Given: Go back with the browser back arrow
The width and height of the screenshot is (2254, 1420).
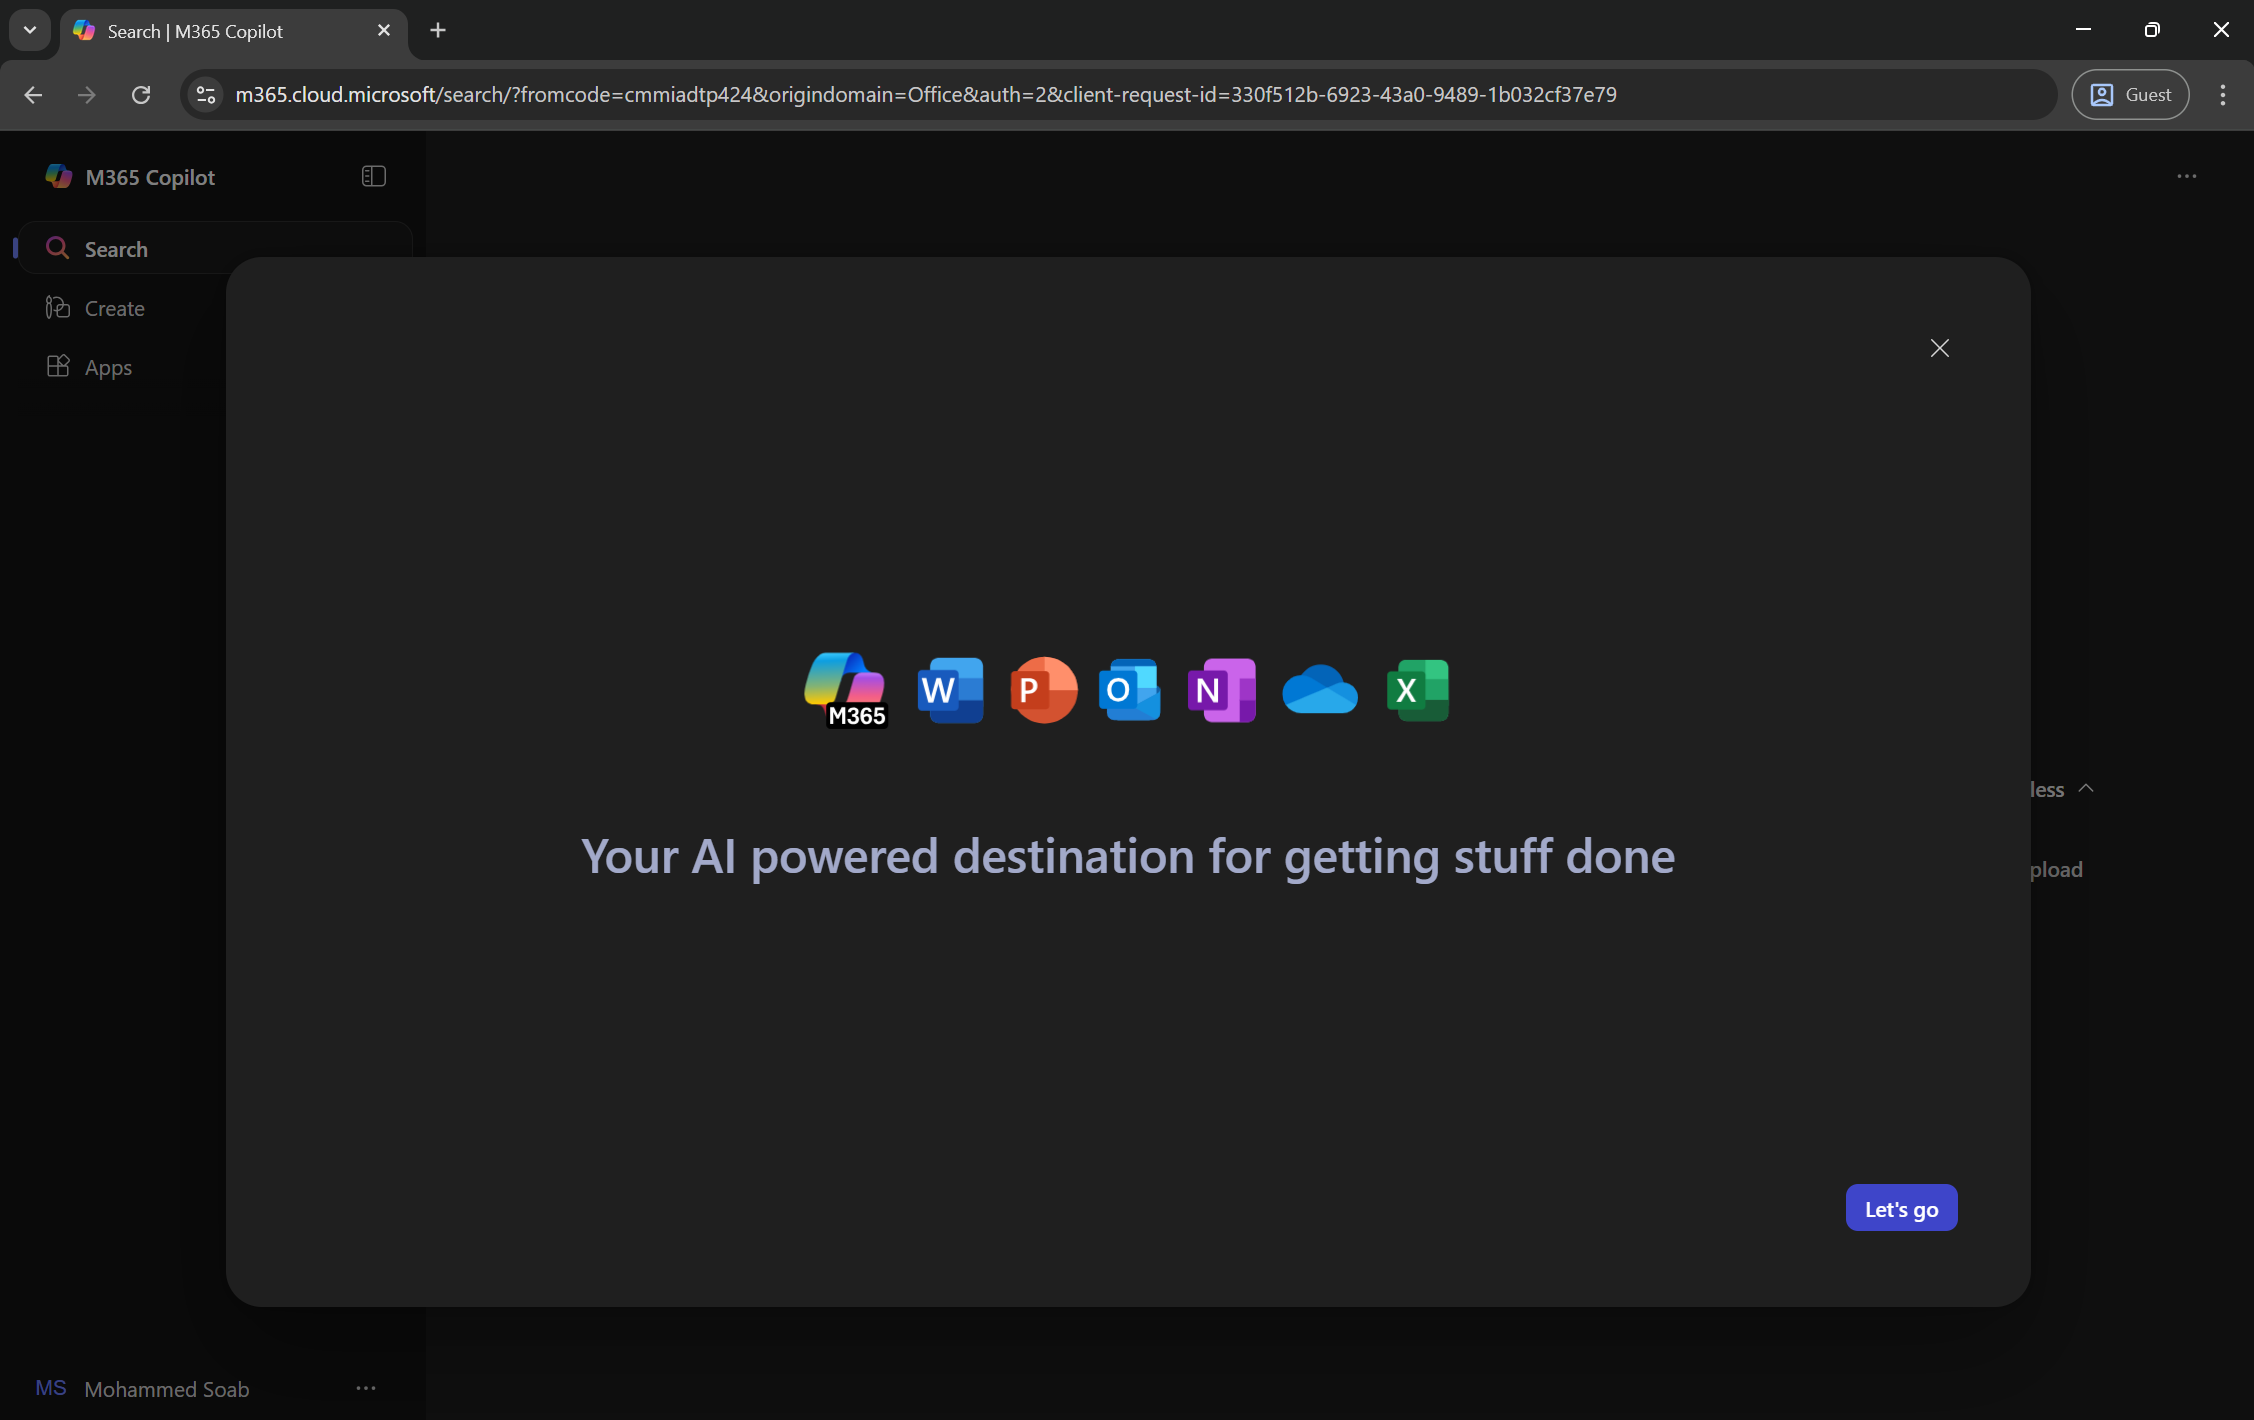Looking at the screenshot, I should [x=33, y=94].
